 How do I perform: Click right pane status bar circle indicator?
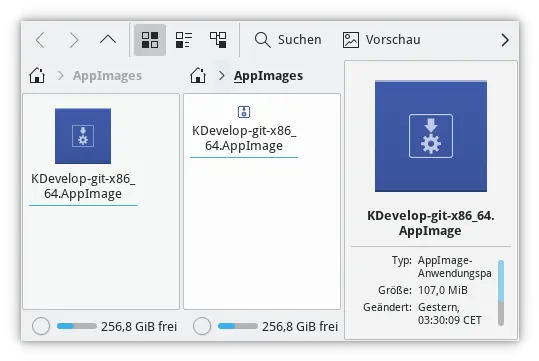coord(202,326)
